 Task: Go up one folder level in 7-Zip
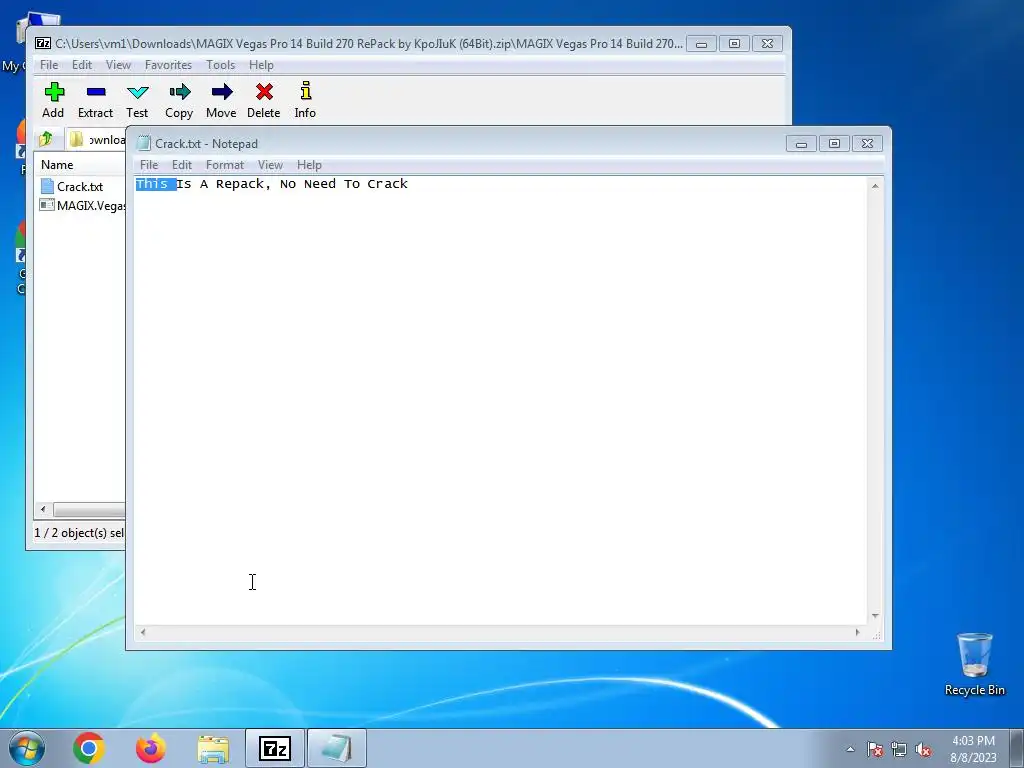point(46,139)
